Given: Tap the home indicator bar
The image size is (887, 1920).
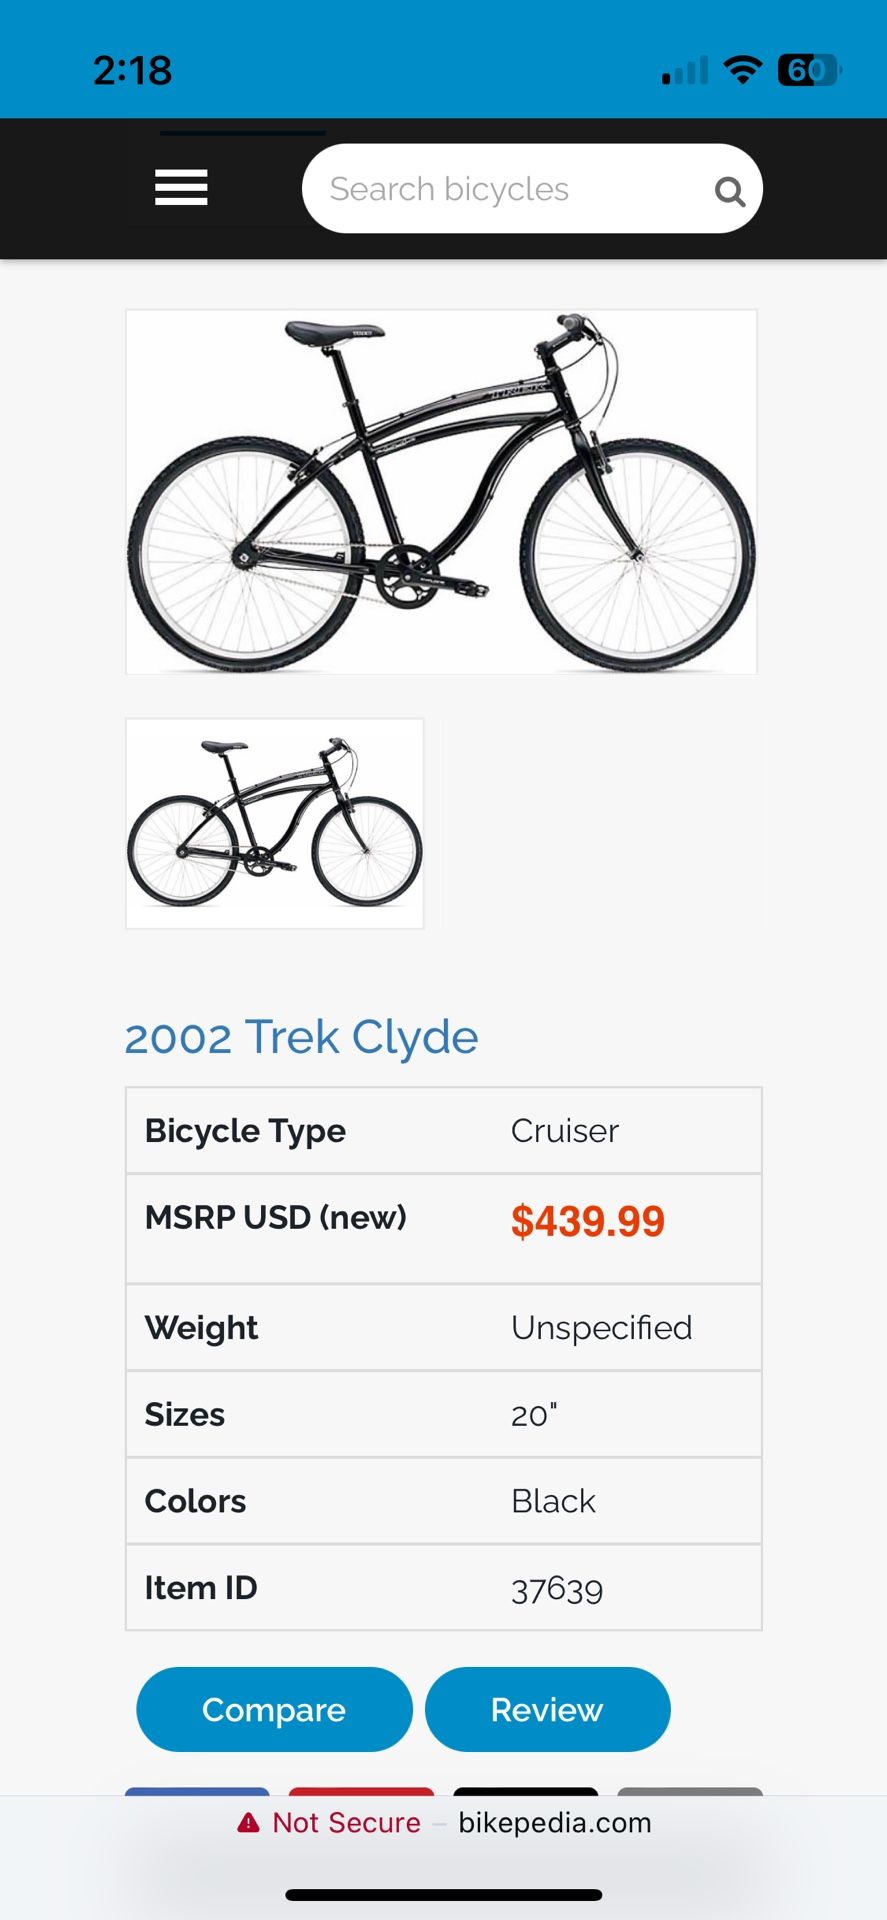Looking at the screenshot, I should click(444, 1895).
